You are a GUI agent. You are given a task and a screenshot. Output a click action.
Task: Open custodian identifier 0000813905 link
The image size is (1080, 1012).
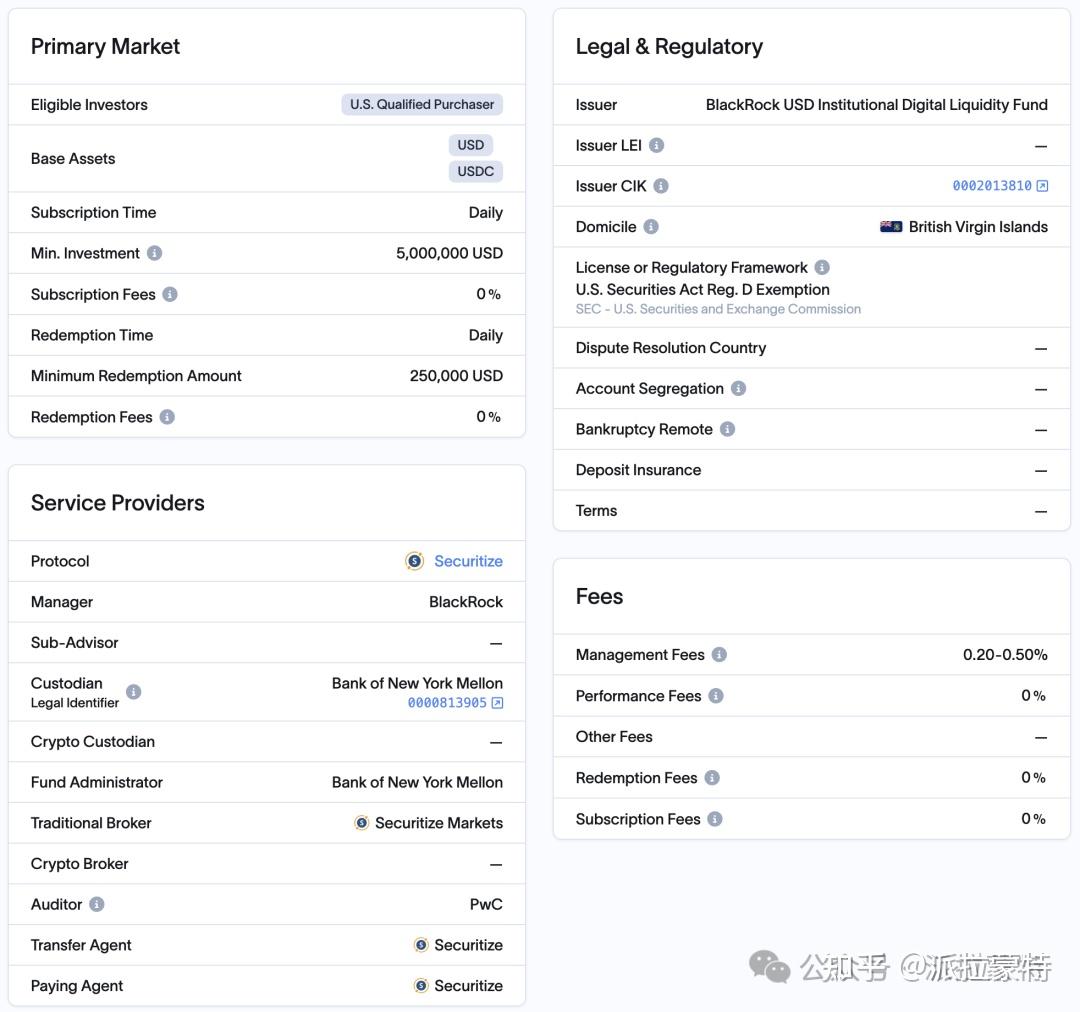pos(455,703)
